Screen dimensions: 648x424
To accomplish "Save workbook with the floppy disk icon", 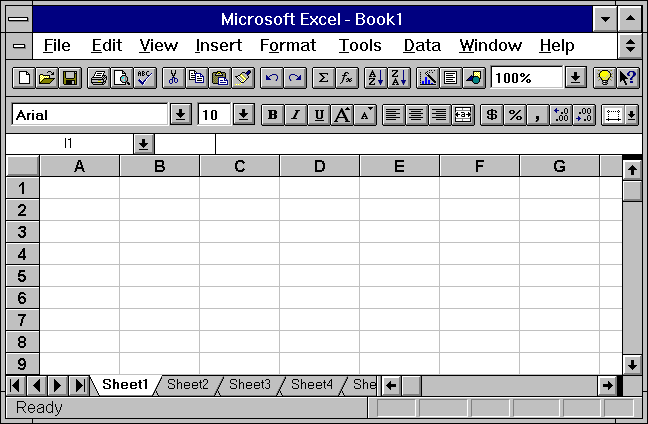I will click(x=70, y=78).
